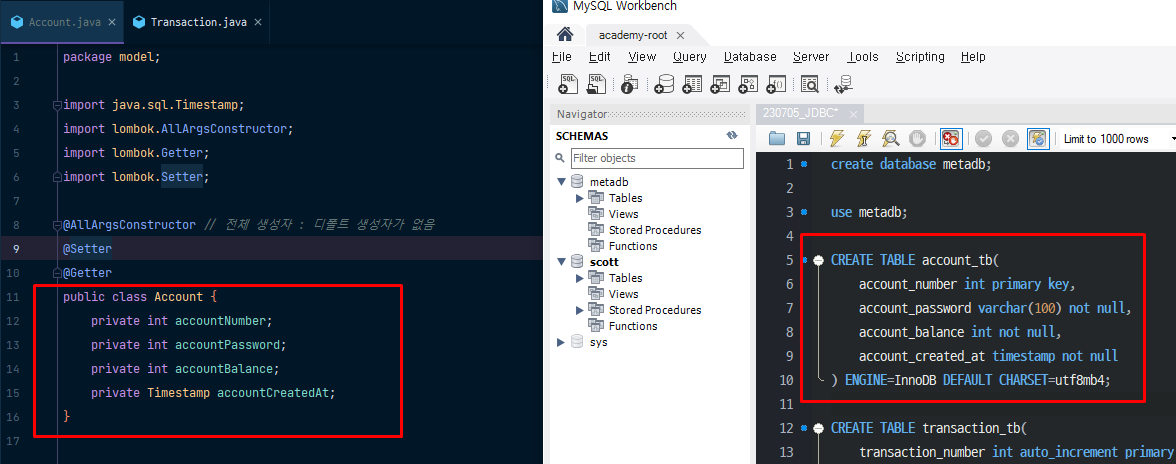1176x464 pixels.
Task: Open a SQL script file from Workbench toolbar
Action: point(596,84)
